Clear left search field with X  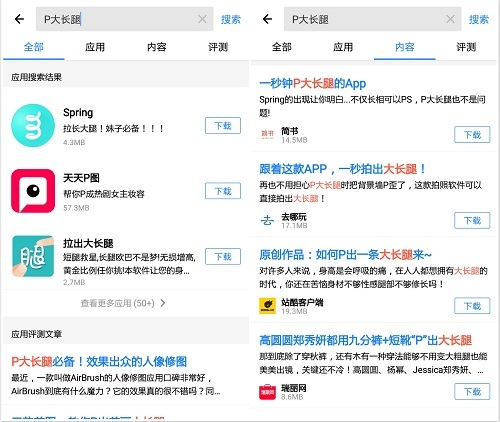point(202,19)
